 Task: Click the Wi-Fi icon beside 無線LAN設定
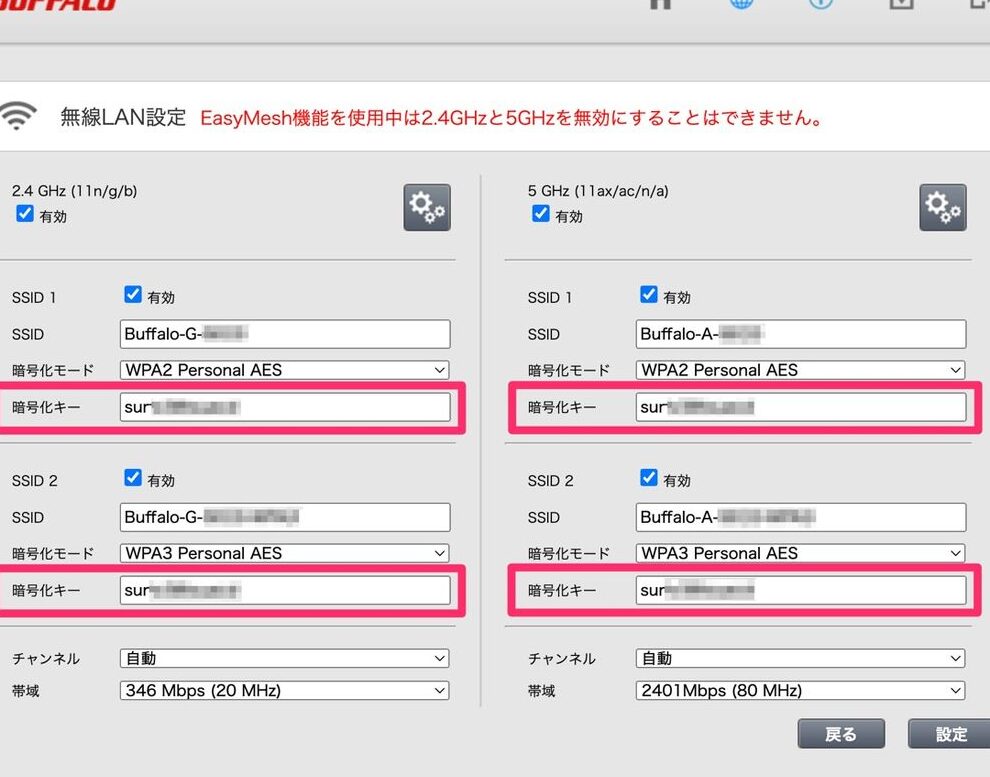click(x=18, y=118)
